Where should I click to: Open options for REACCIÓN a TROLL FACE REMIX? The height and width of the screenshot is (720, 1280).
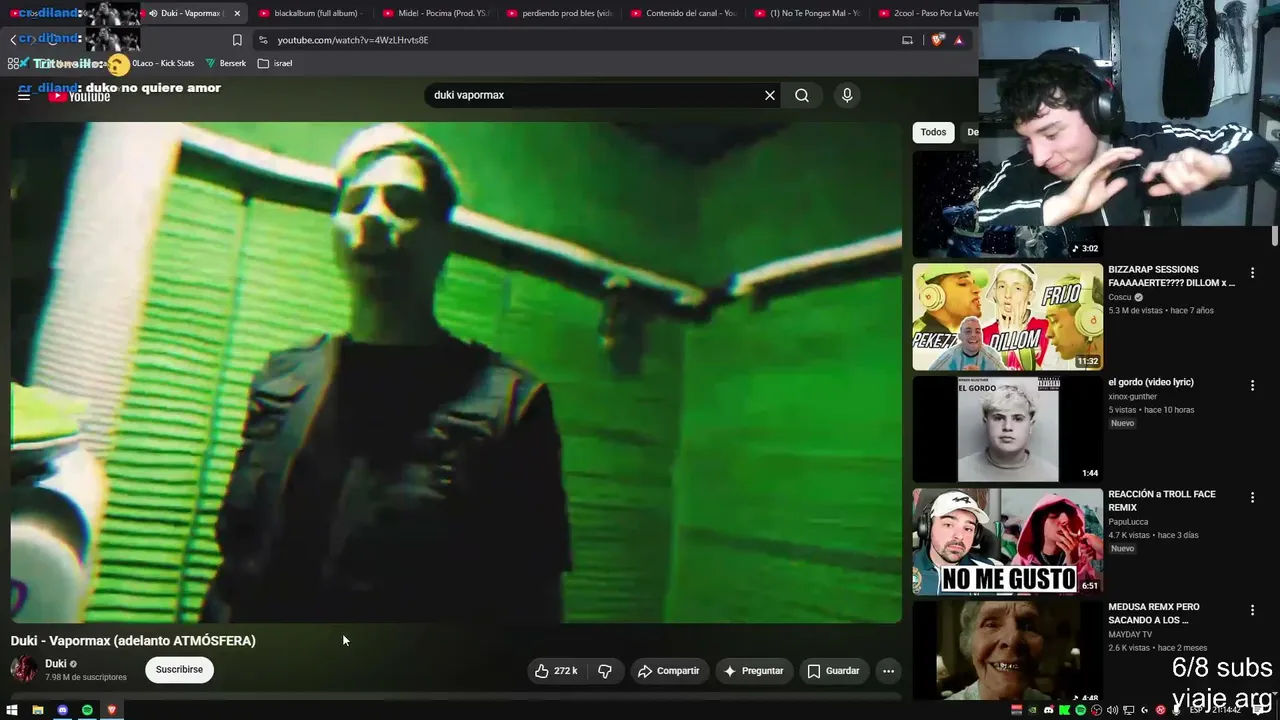pyautogui.click(x=1252, y=497)
